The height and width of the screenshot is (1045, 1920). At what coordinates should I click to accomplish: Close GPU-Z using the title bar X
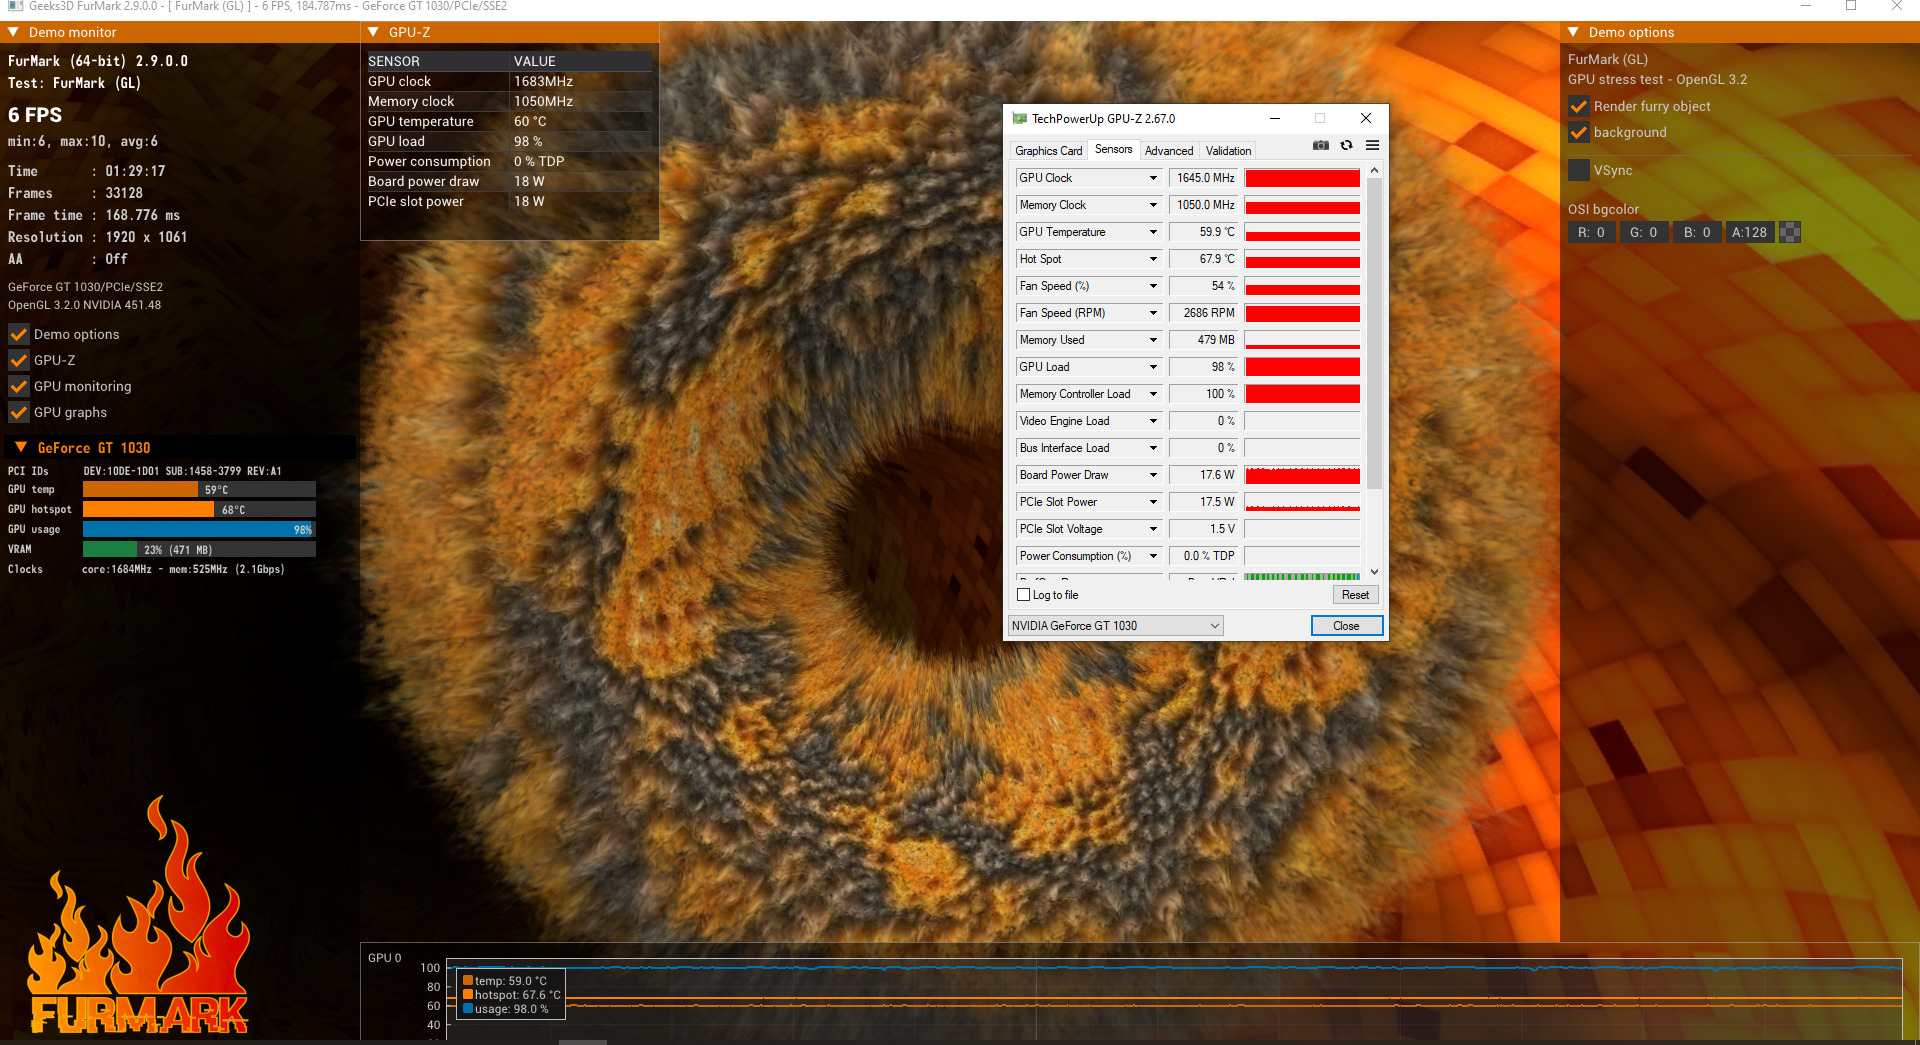(x=1366, y=118)
